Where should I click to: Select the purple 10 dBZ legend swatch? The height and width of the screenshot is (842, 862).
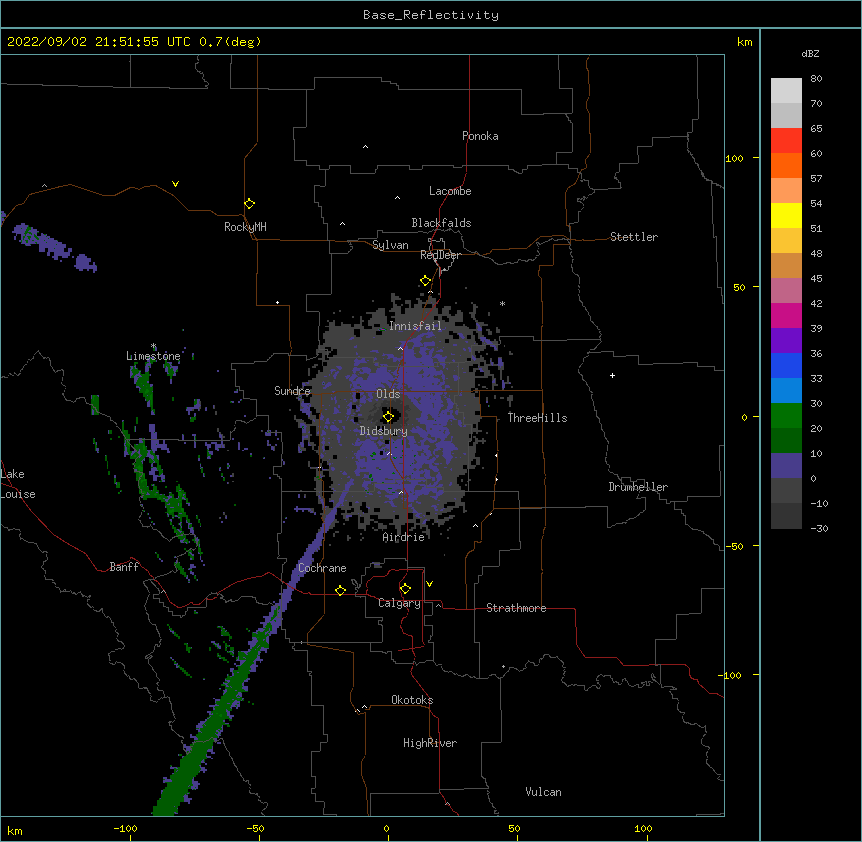[x=786, y=466]
